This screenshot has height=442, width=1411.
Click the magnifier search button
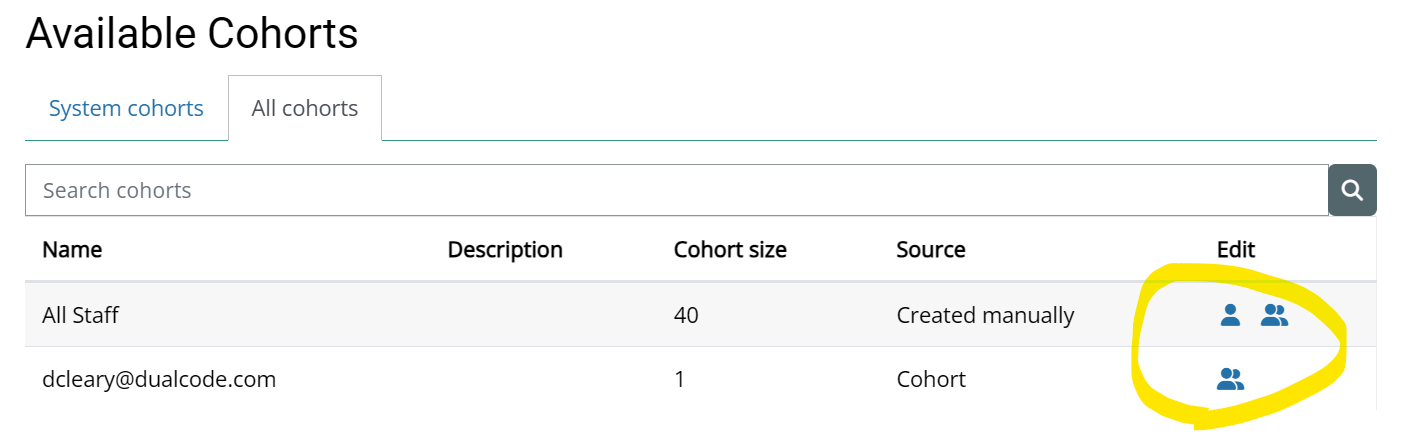click(1352, 190)
